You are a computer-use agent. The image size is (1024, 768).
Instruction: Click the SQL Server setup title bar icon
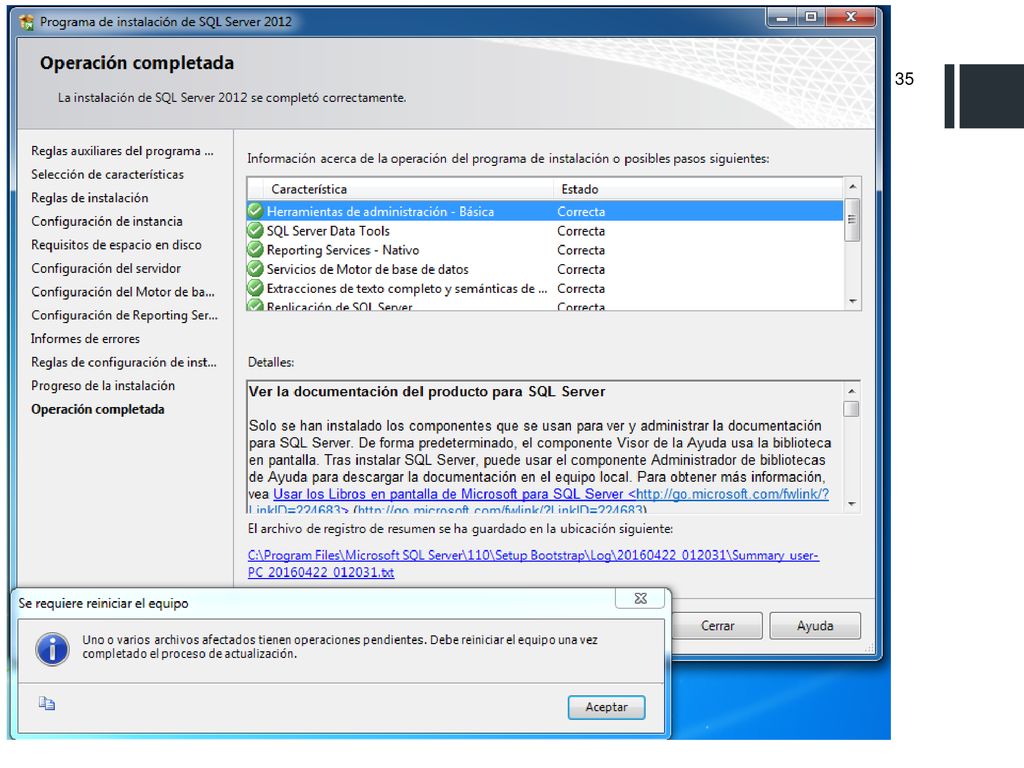tap(27, 22)
